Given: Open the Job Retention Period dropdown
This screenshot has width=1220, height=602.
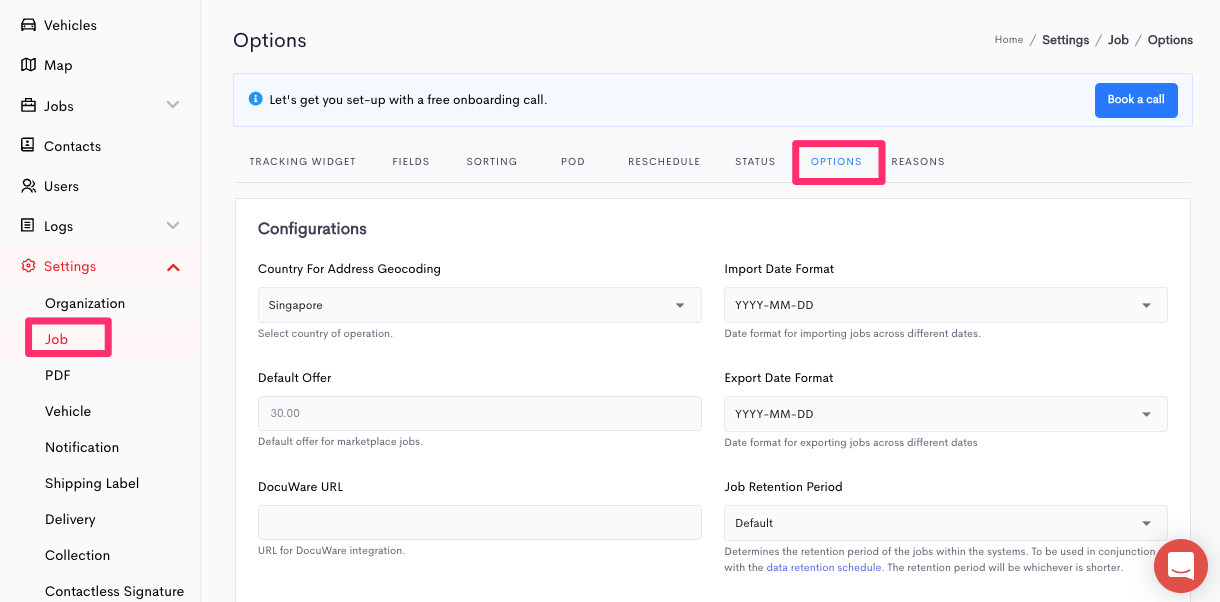Looking at the screenshot, I should point(946,523).
